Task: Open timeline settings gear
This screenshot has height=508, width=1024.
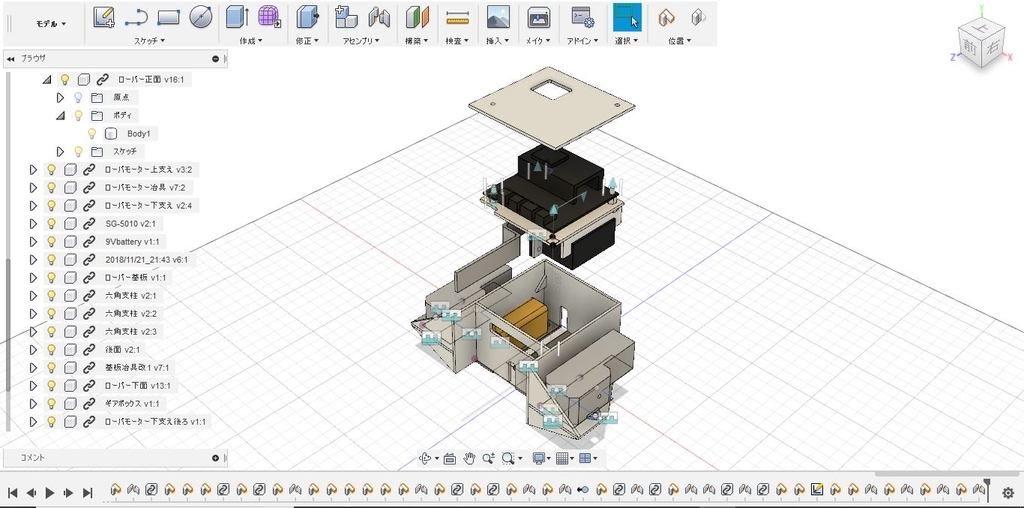Action: [x=1008, y=494]
